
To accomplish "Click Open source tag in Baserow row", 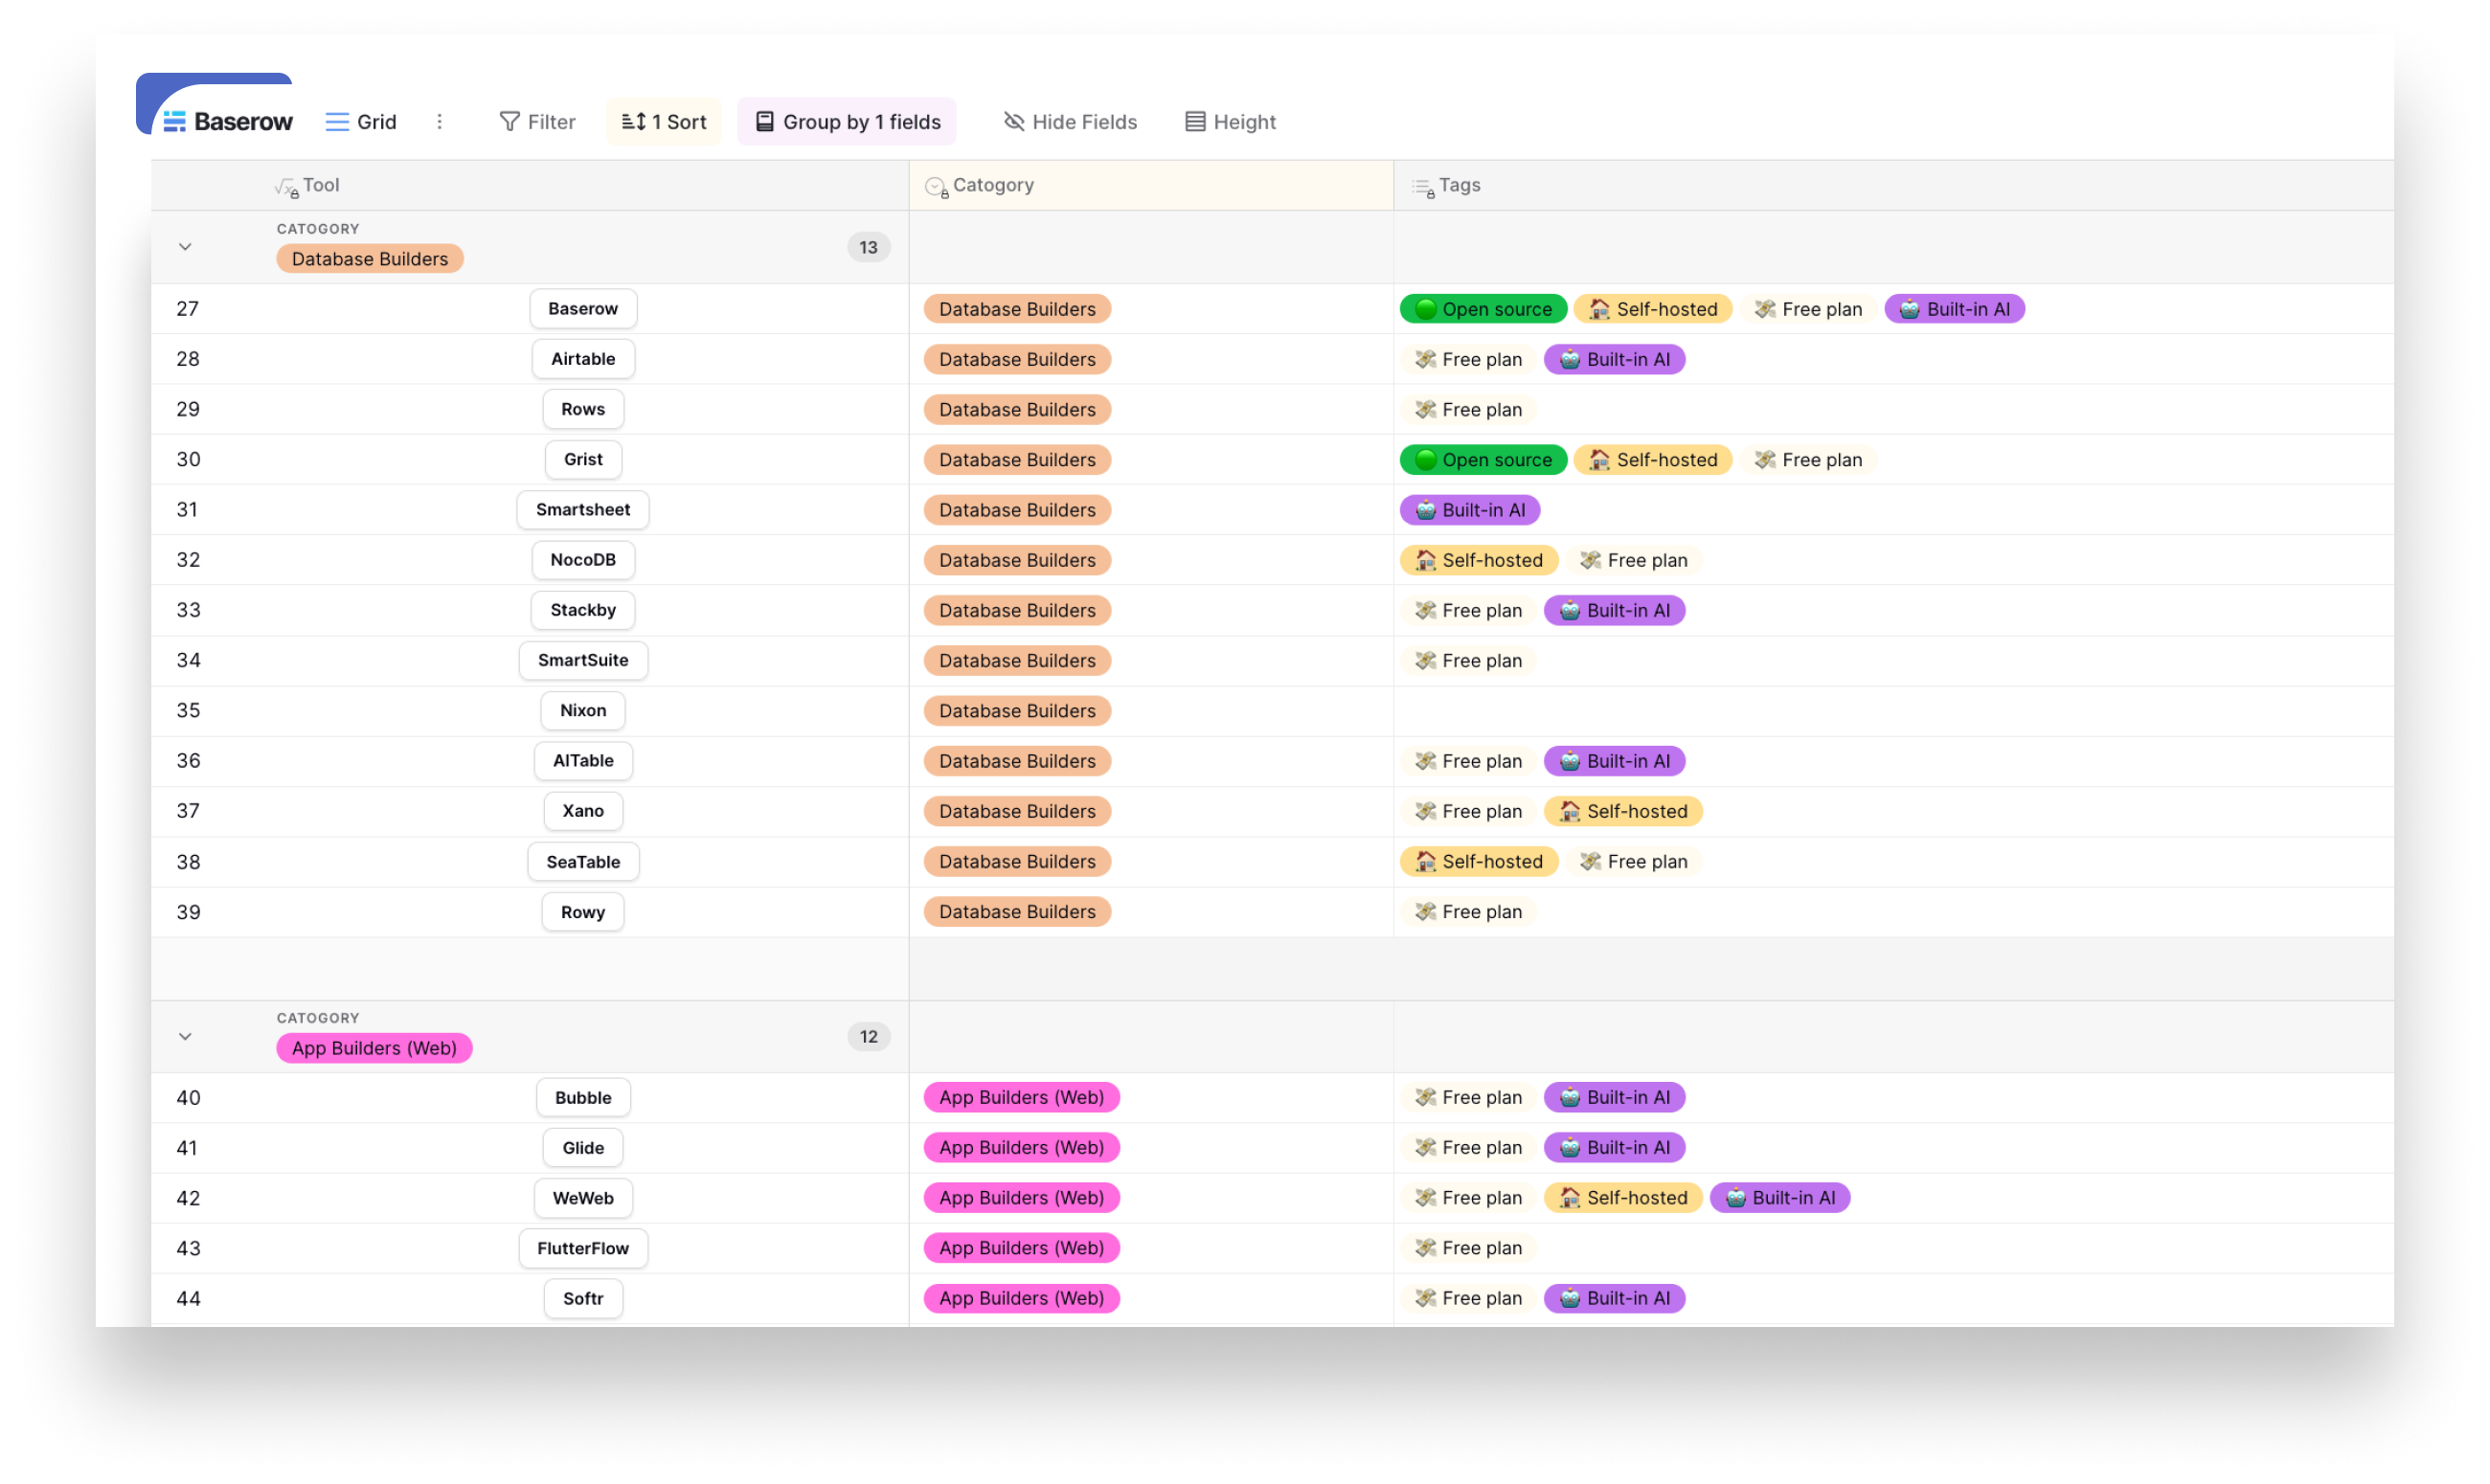I will point(1483,309).
